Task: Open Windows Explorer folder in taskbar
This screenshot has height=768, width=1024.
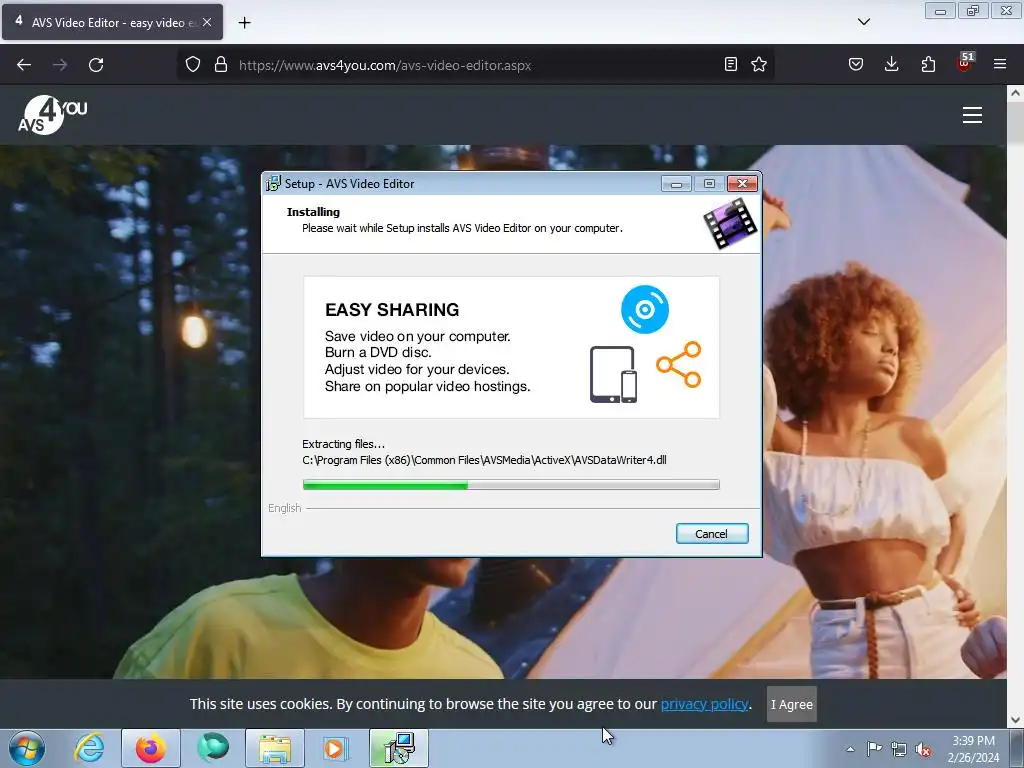Action: pyautogui.click(x=275, y=748)
